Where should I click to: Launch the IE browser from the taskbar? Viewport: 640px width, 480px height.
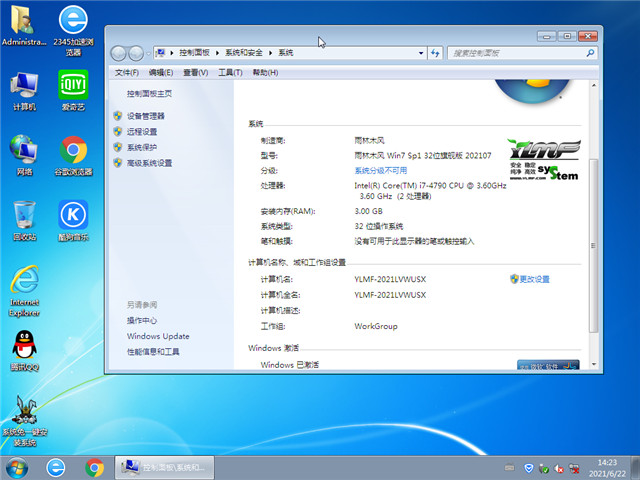pos(56,468)
